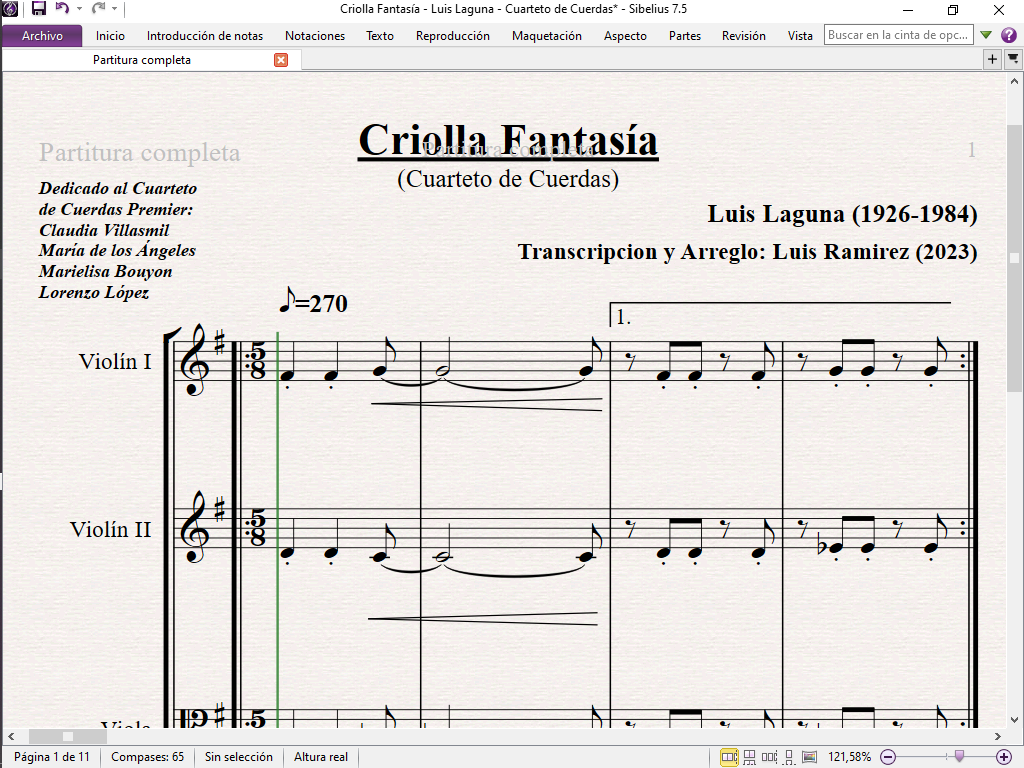
Task: Select the composer text Luis Laguna (1926-1984)
Action: click(x=842, y=214)
